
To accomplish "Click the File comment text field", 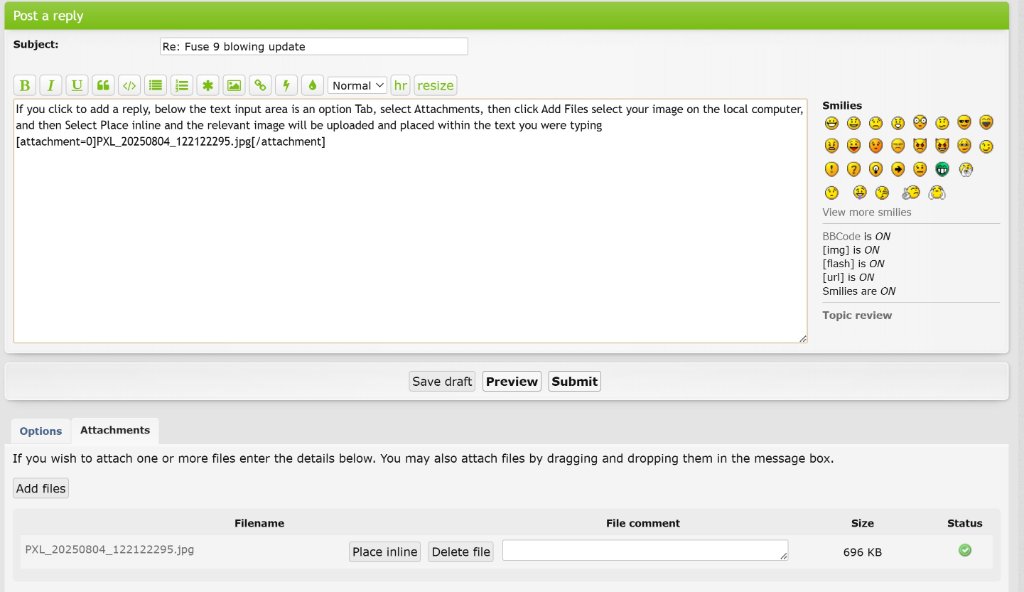I will 644,551.
